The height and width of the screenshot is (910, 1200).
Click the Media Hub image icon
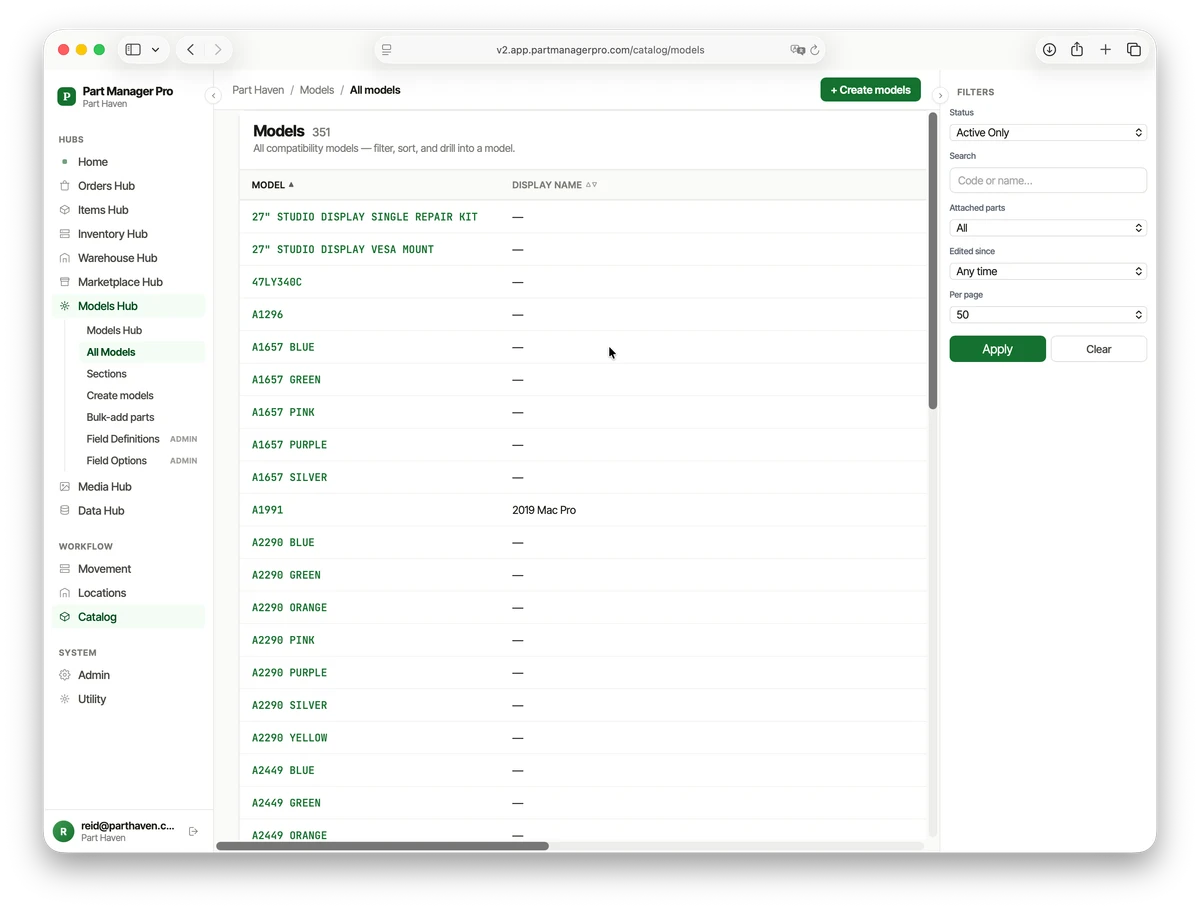[x=65, y=487]
